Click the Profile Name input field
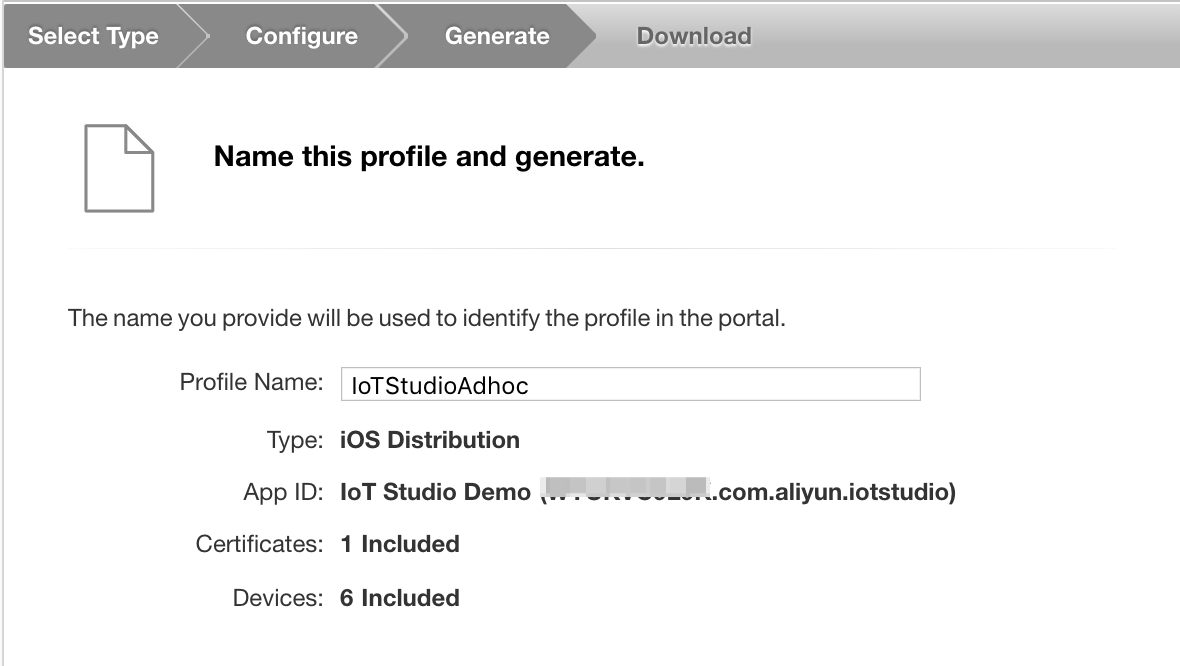This screenshot has width=1180, height=666. click(631, 384)
